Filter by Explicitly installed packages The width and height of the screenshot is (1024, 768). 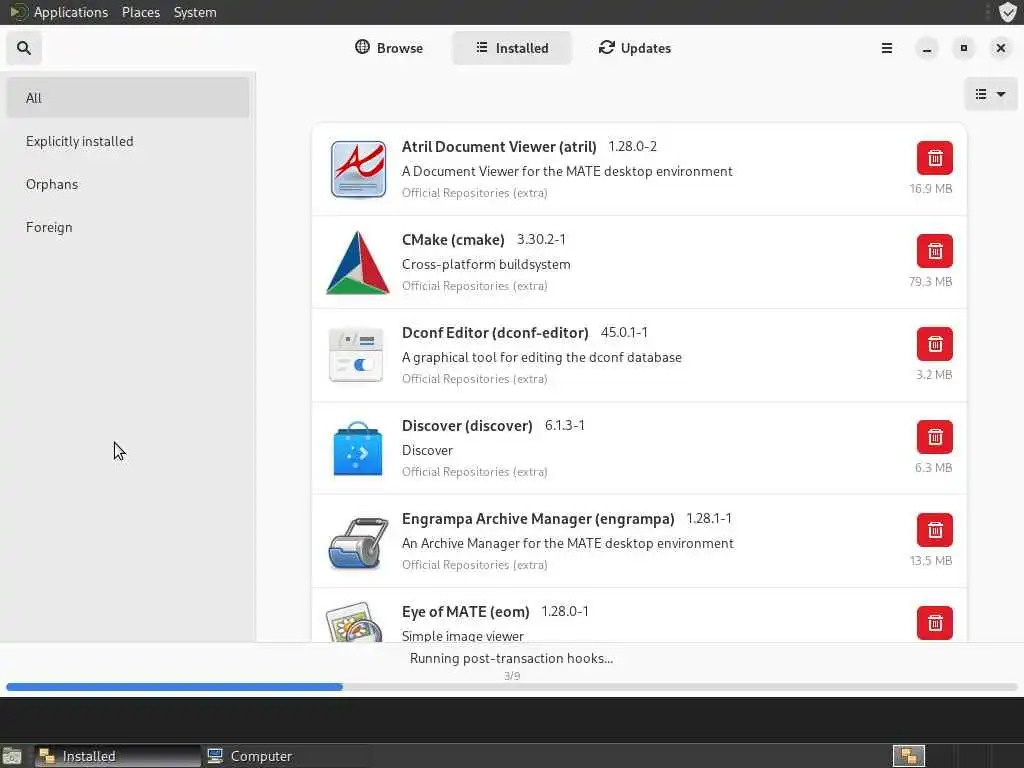point(128,141)
